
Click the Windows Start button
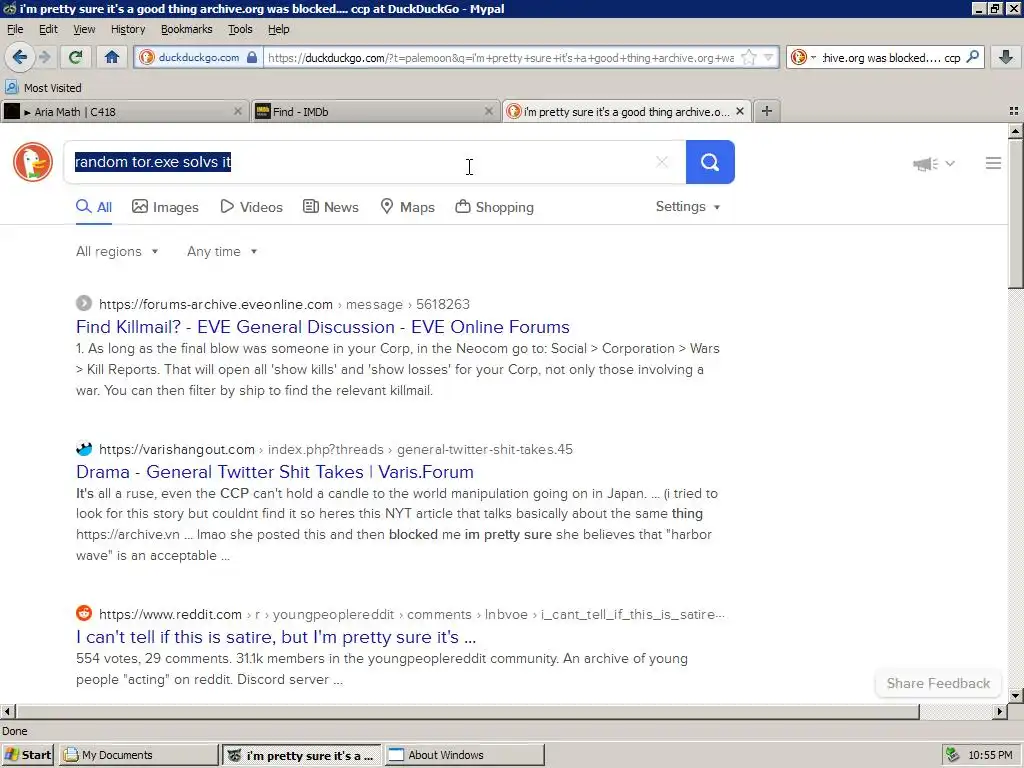(x=28, y=755)
